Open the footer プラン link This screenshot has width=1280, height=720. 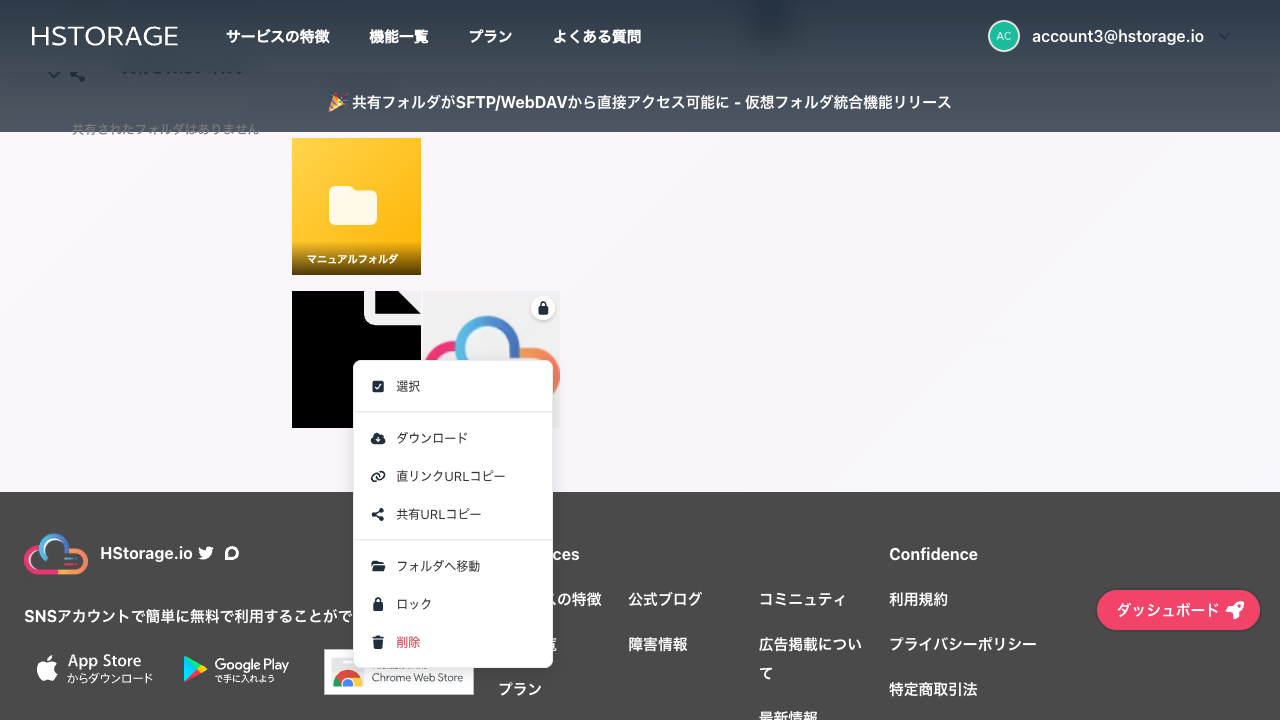pos(520,689)
